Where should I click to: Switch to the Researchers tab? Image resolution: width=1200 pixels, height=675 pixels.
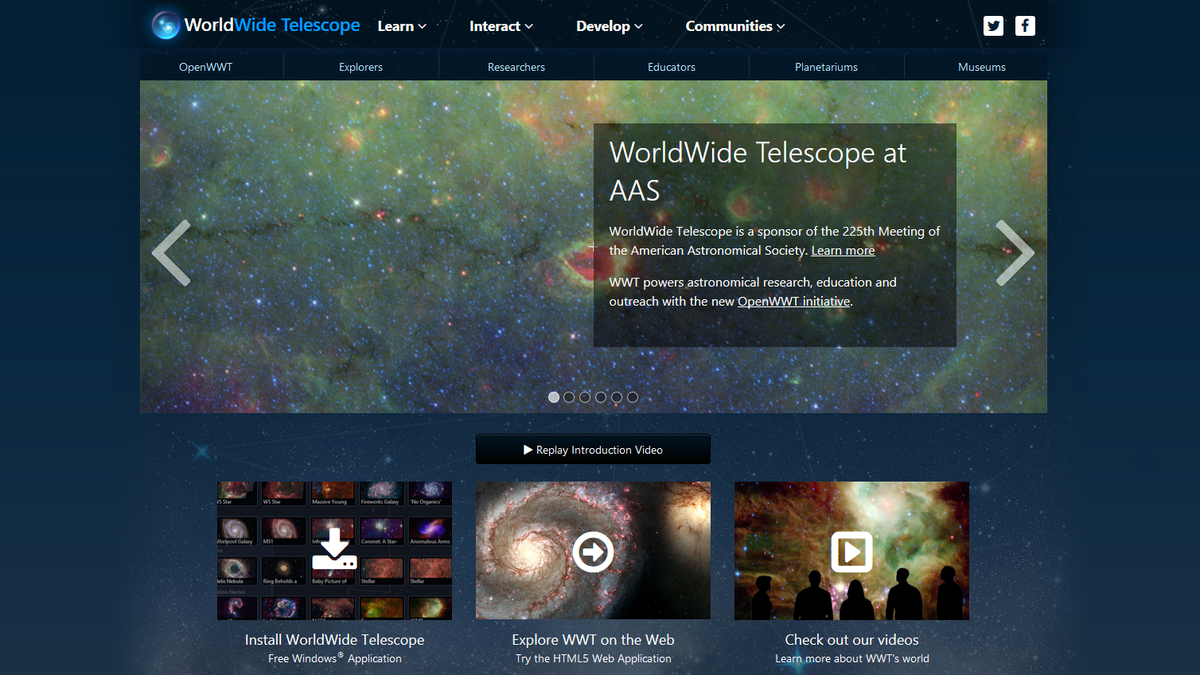(x=516, y=67)
